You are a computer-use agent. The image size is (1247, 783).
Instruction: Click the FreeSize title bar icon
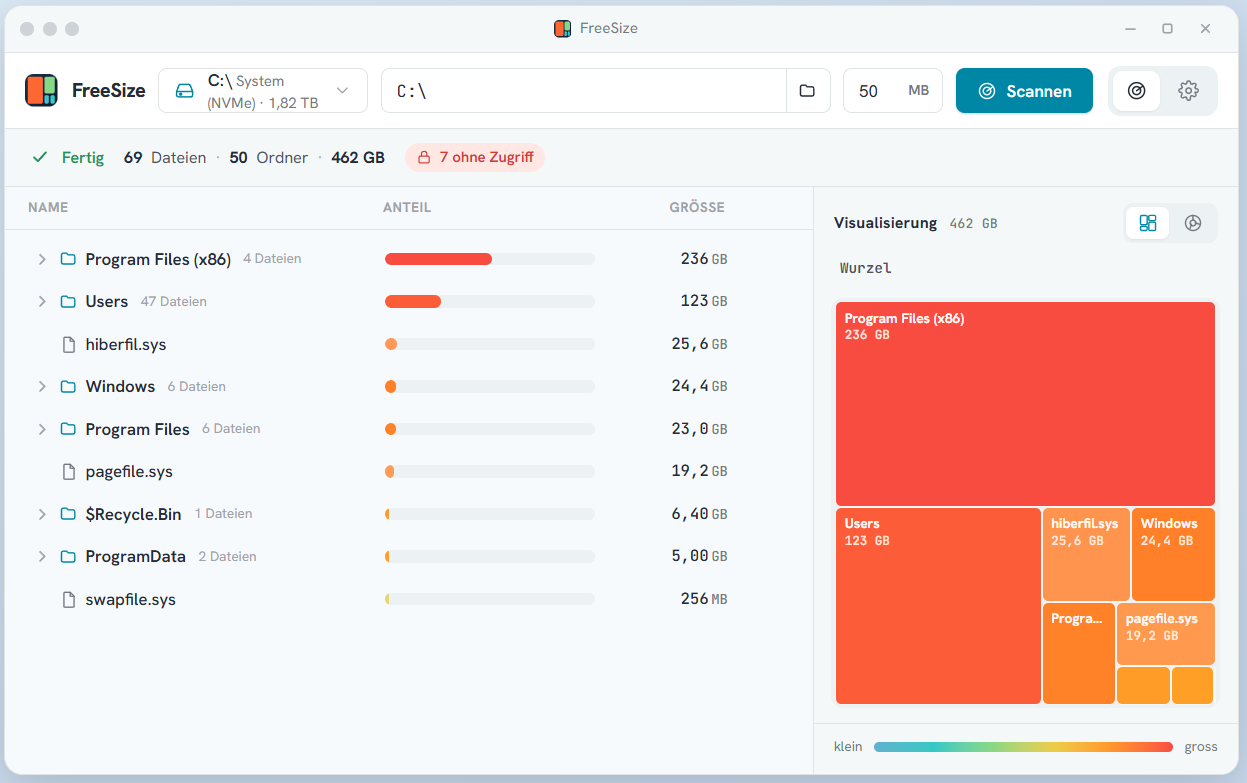point(563,28)
